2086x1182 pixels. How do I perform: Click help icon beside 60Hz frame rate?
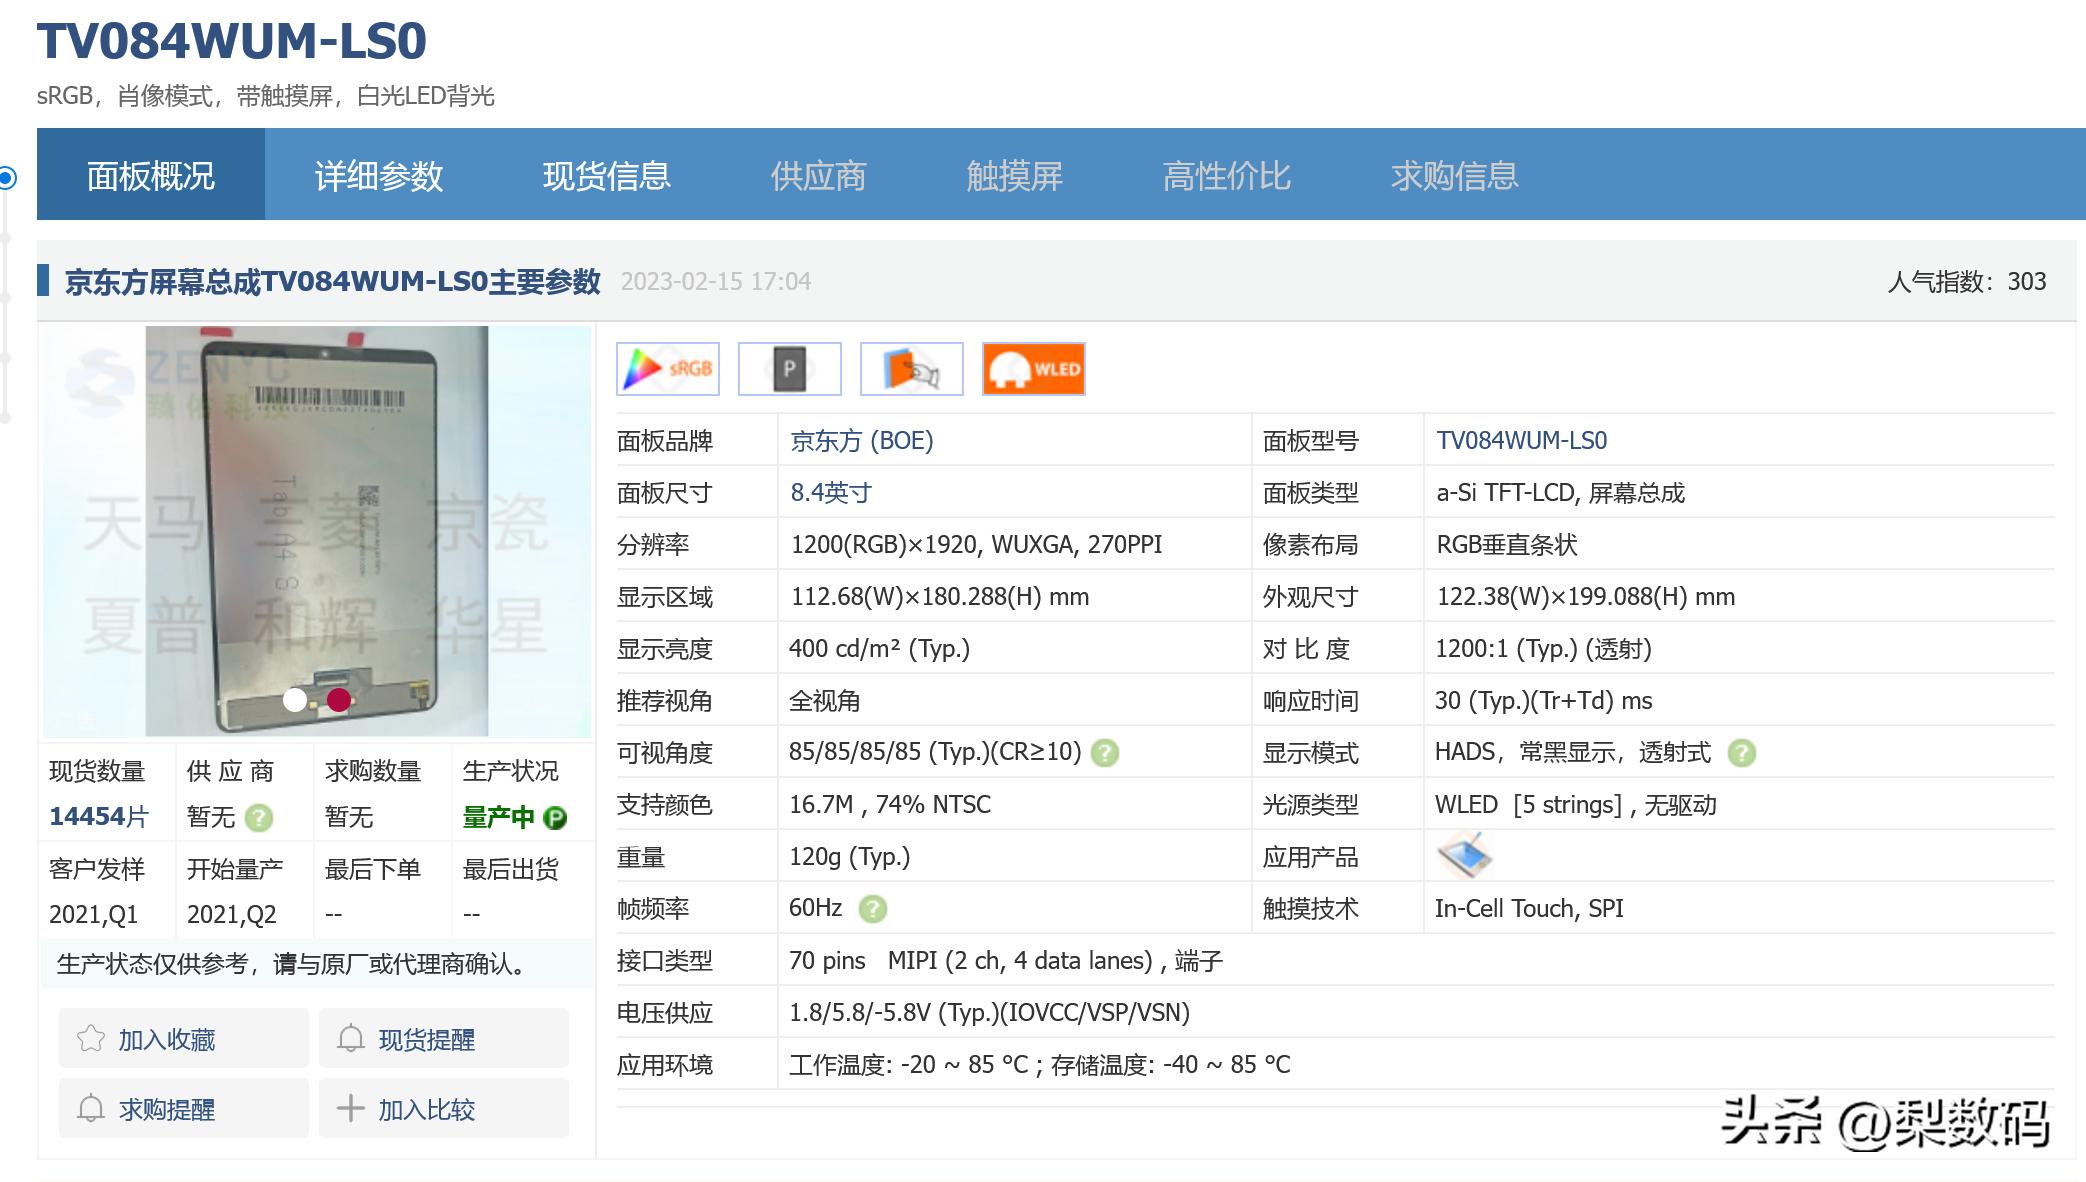tap(872, 909)
